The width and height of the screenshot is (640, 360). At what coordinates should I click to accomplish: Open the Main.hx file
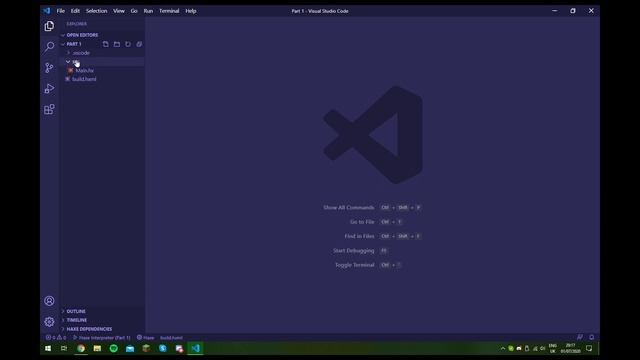[x=102, y=71]
